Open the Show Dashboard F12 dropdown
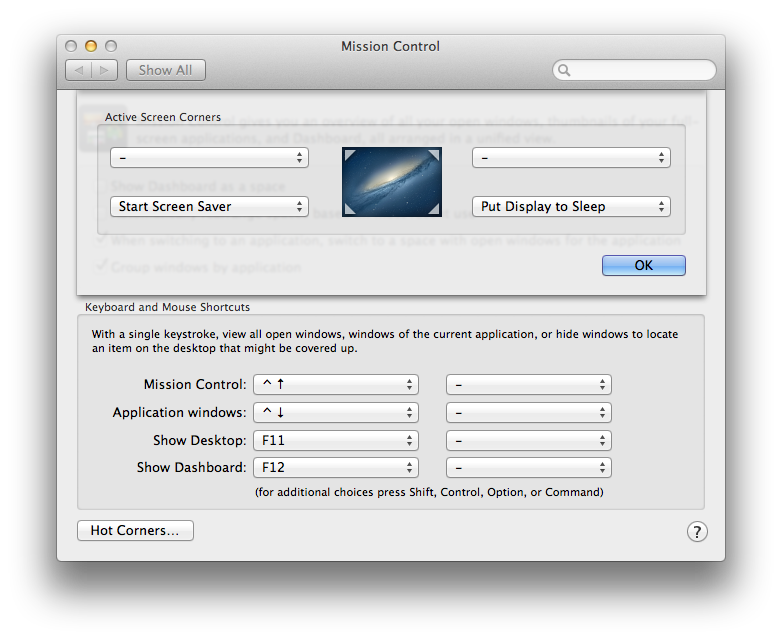The image size is (782, 640). point(336,467)
